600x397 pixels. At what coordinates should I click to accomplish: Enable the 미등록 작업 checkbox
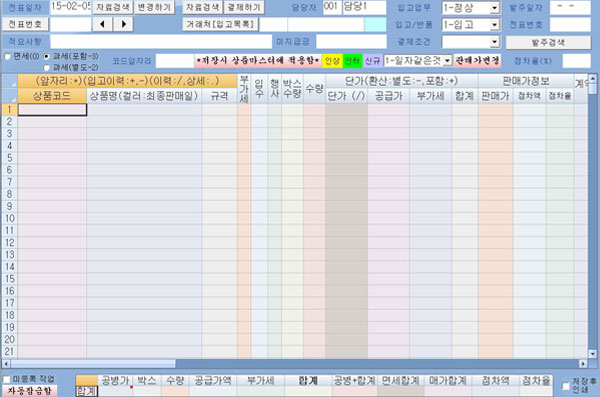(7, 379)
